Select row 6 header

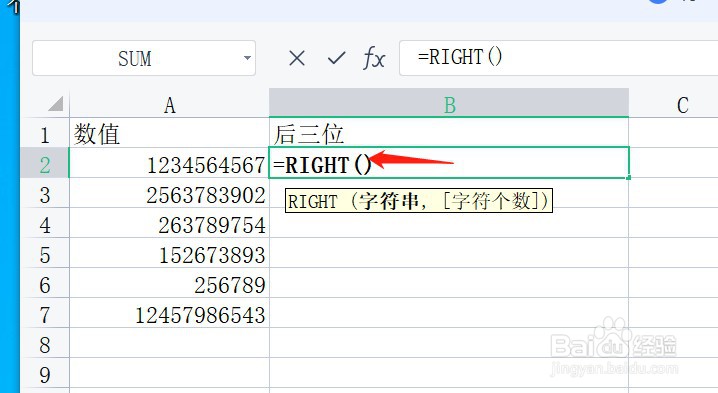click(45, 284)
